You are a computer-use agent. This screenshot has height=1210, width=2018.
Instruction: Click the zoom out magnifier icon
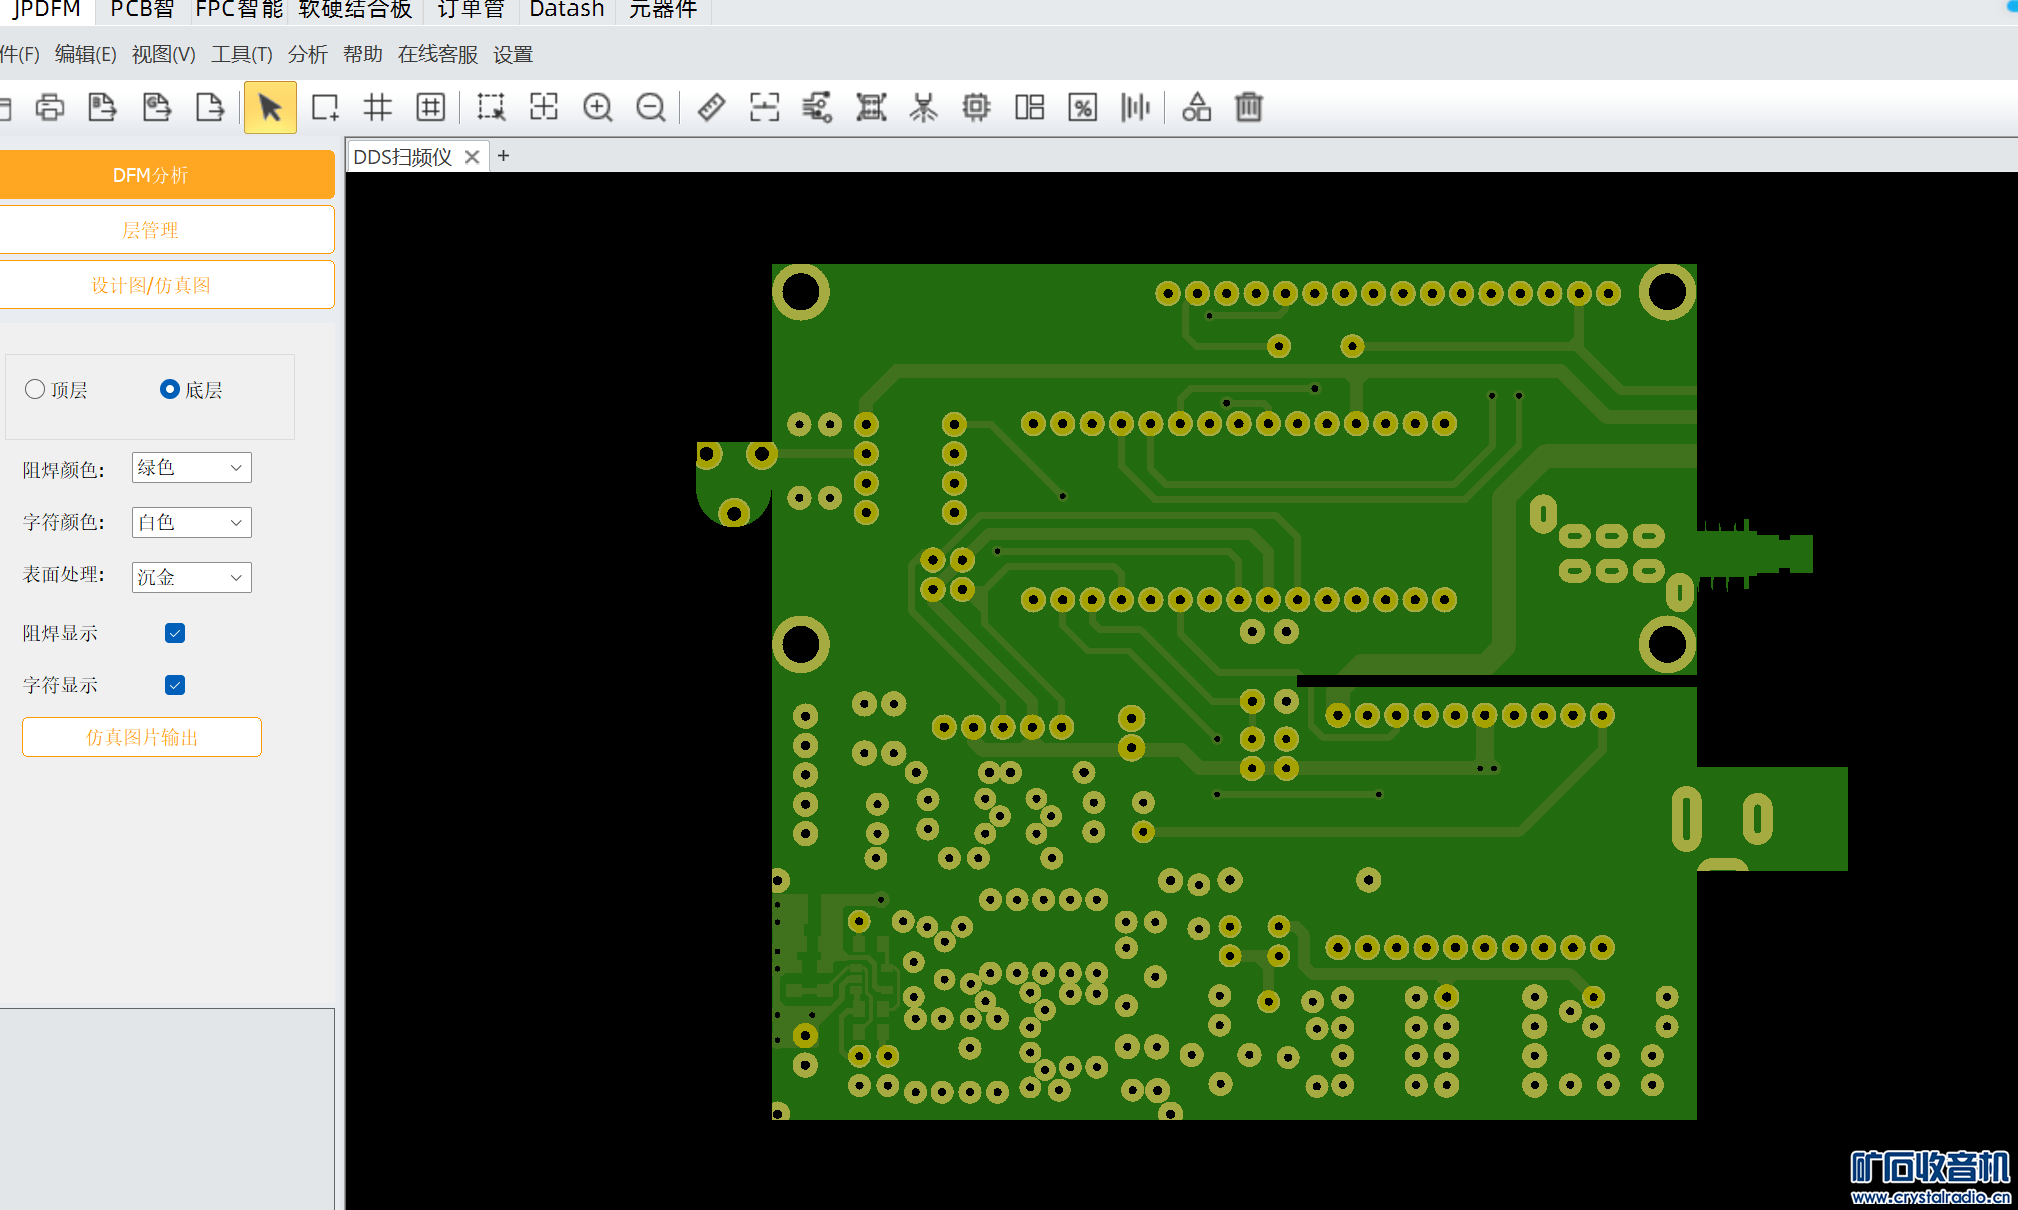(651, 107)
